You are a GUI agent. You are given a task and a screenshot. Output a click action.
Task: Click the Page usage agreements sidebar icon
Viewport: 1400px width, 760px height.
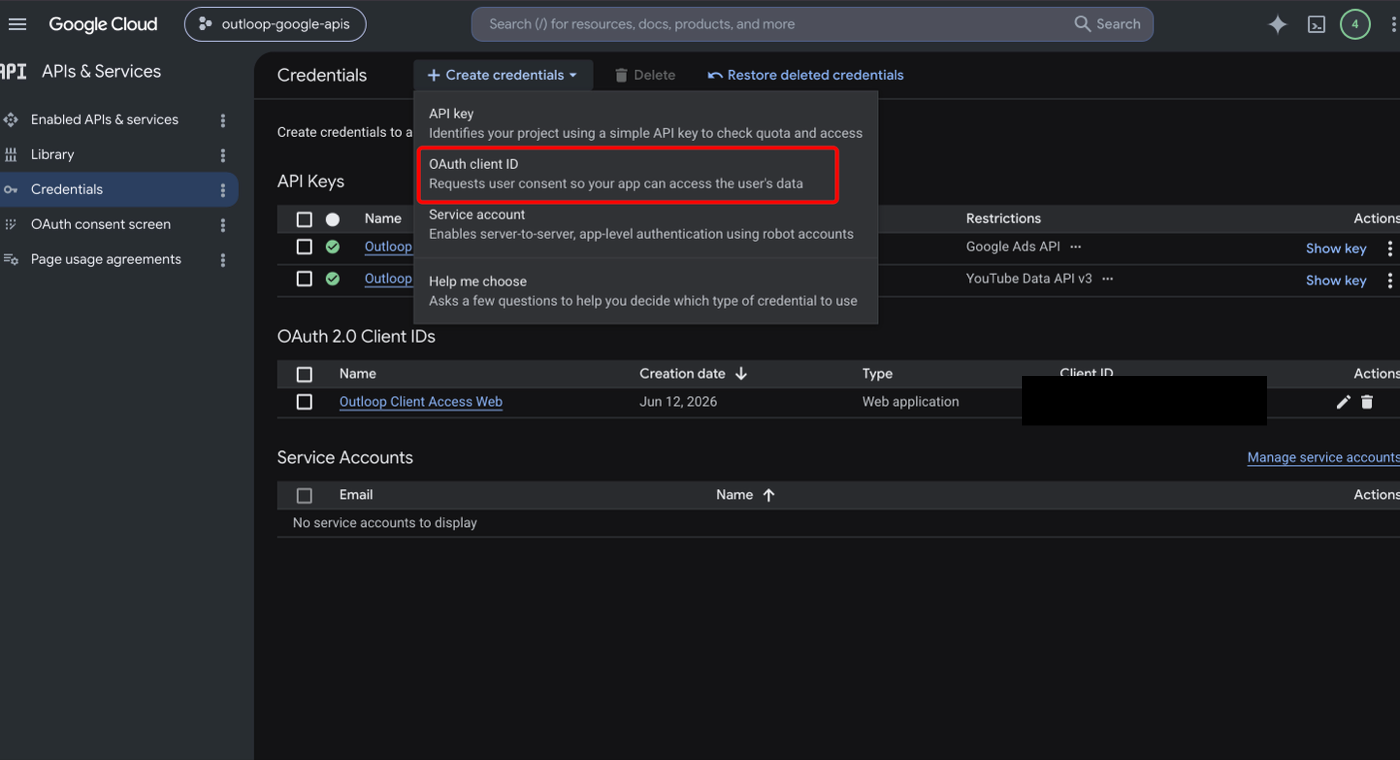coord(11,259)
